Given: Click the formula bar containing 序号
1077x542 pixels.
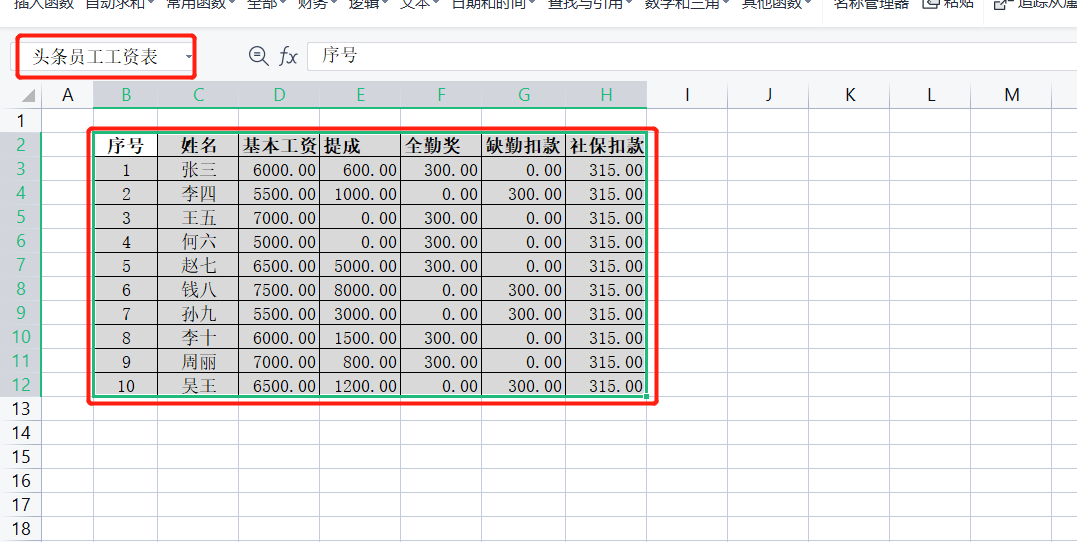Looking at the screenshot, I should pyautogui.click(x=692, y=56).
